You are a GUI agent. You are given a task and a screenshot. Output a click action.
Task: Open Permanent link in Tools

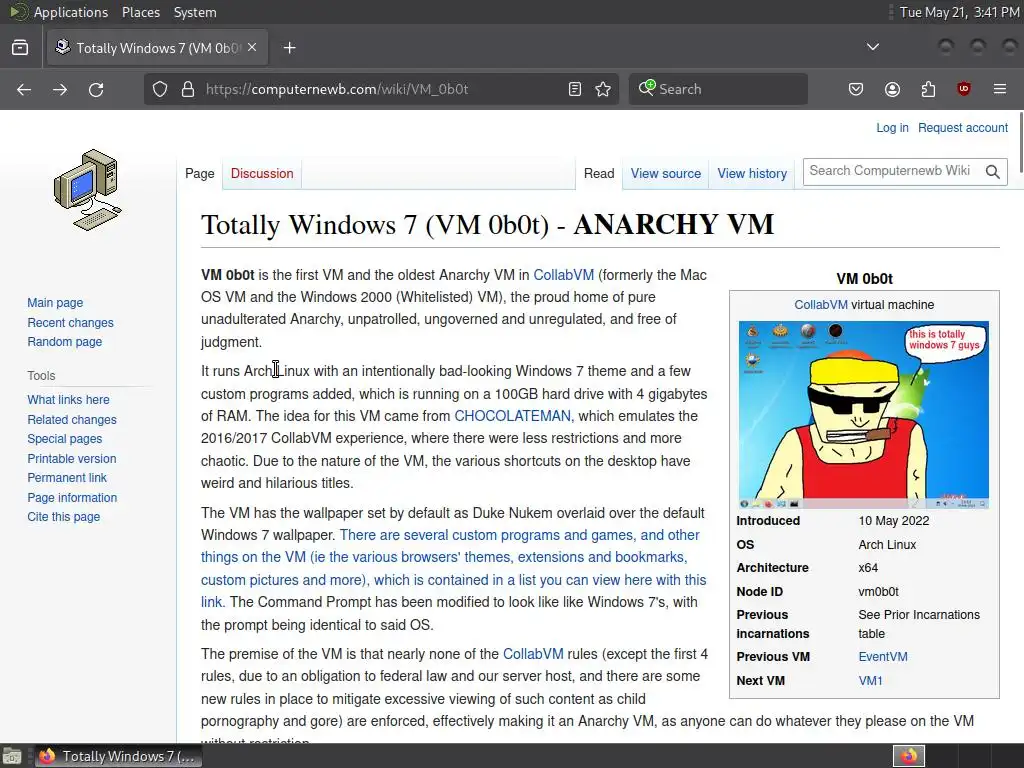click(67, 478)
